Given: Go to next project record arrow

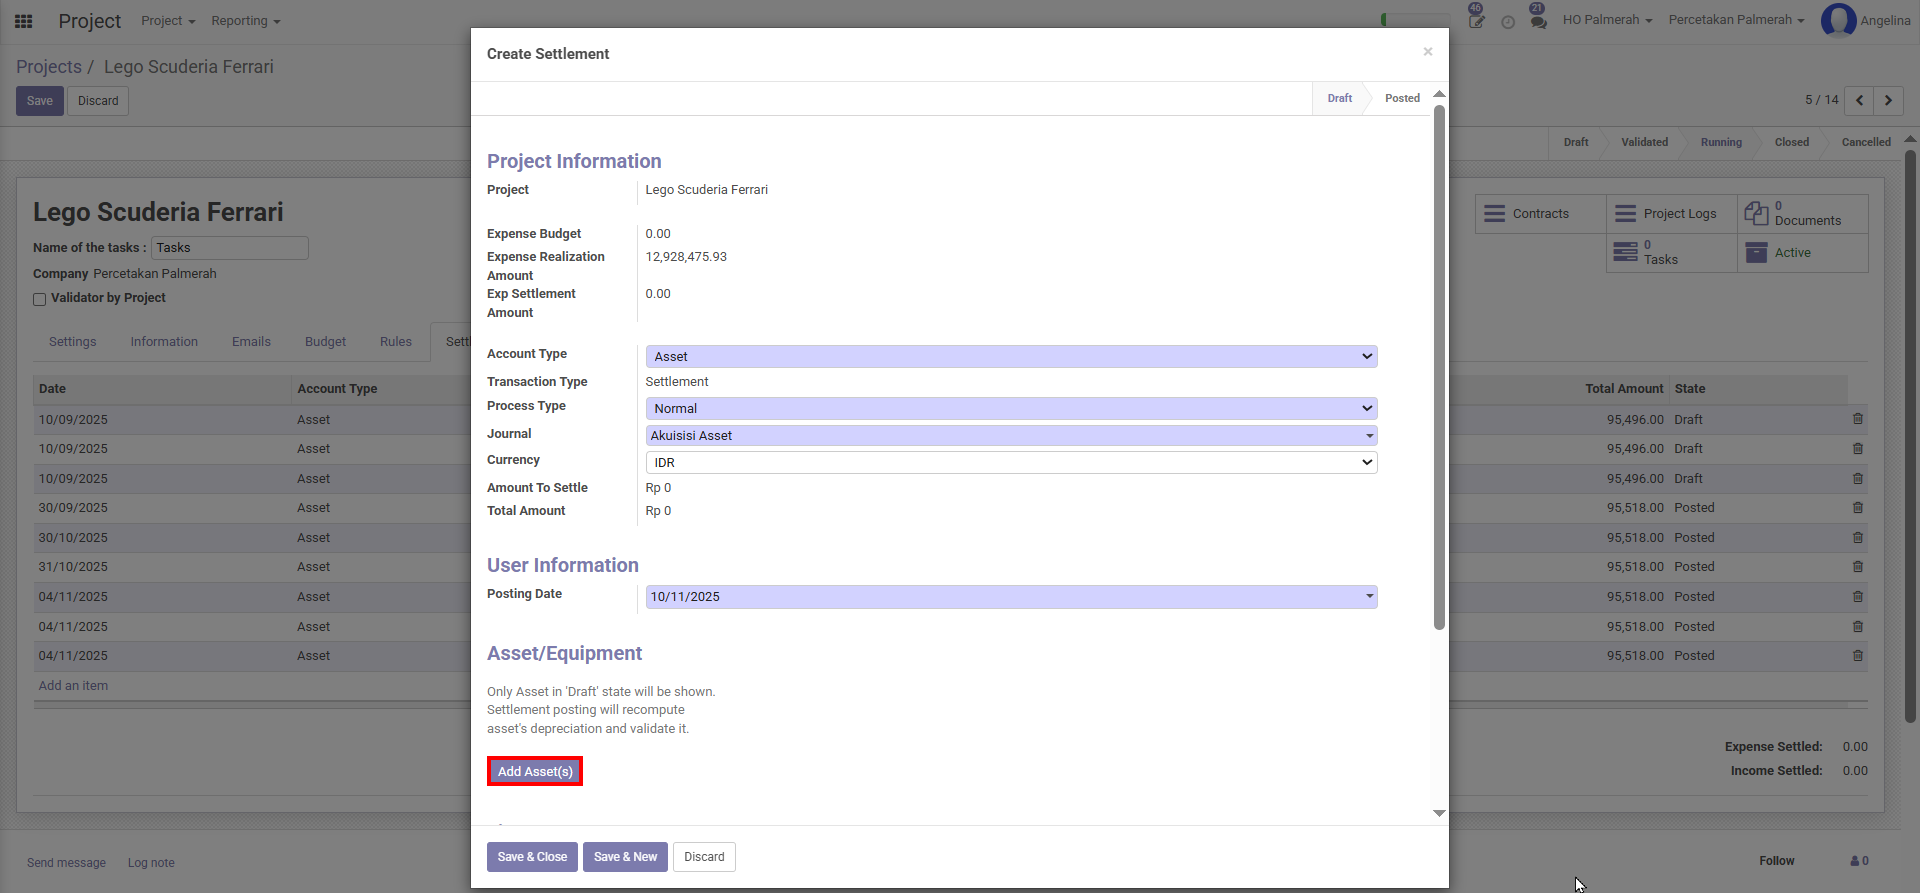Looking at the screenshot, I should tap(1888, 100).
